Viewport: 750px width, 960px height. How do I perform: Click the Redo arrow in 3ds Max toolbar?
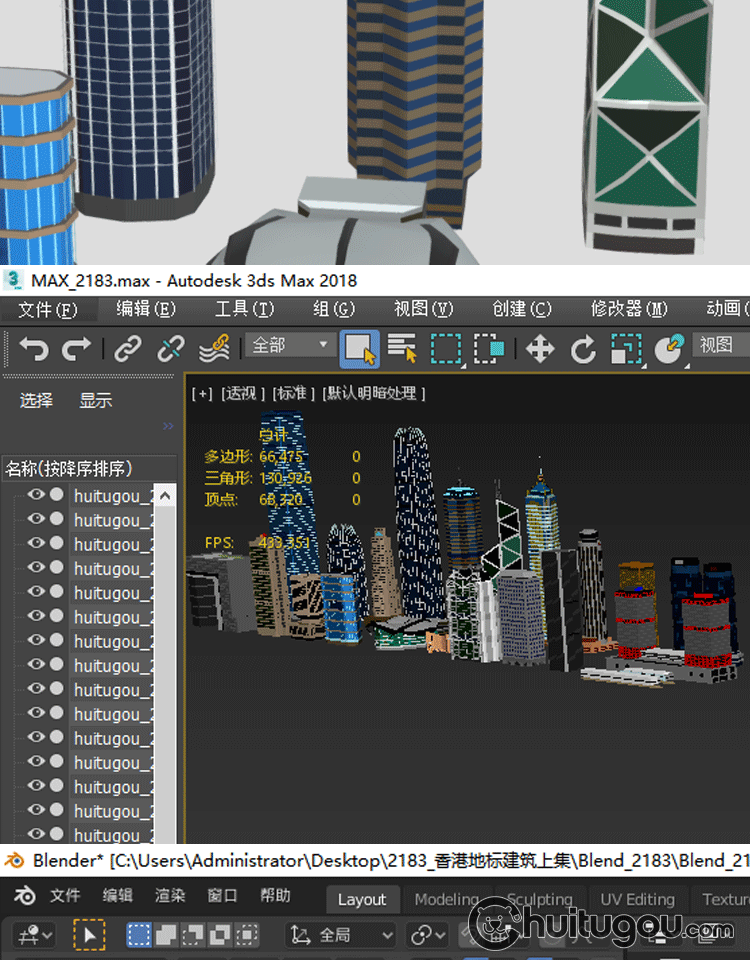tap(76, 348)
